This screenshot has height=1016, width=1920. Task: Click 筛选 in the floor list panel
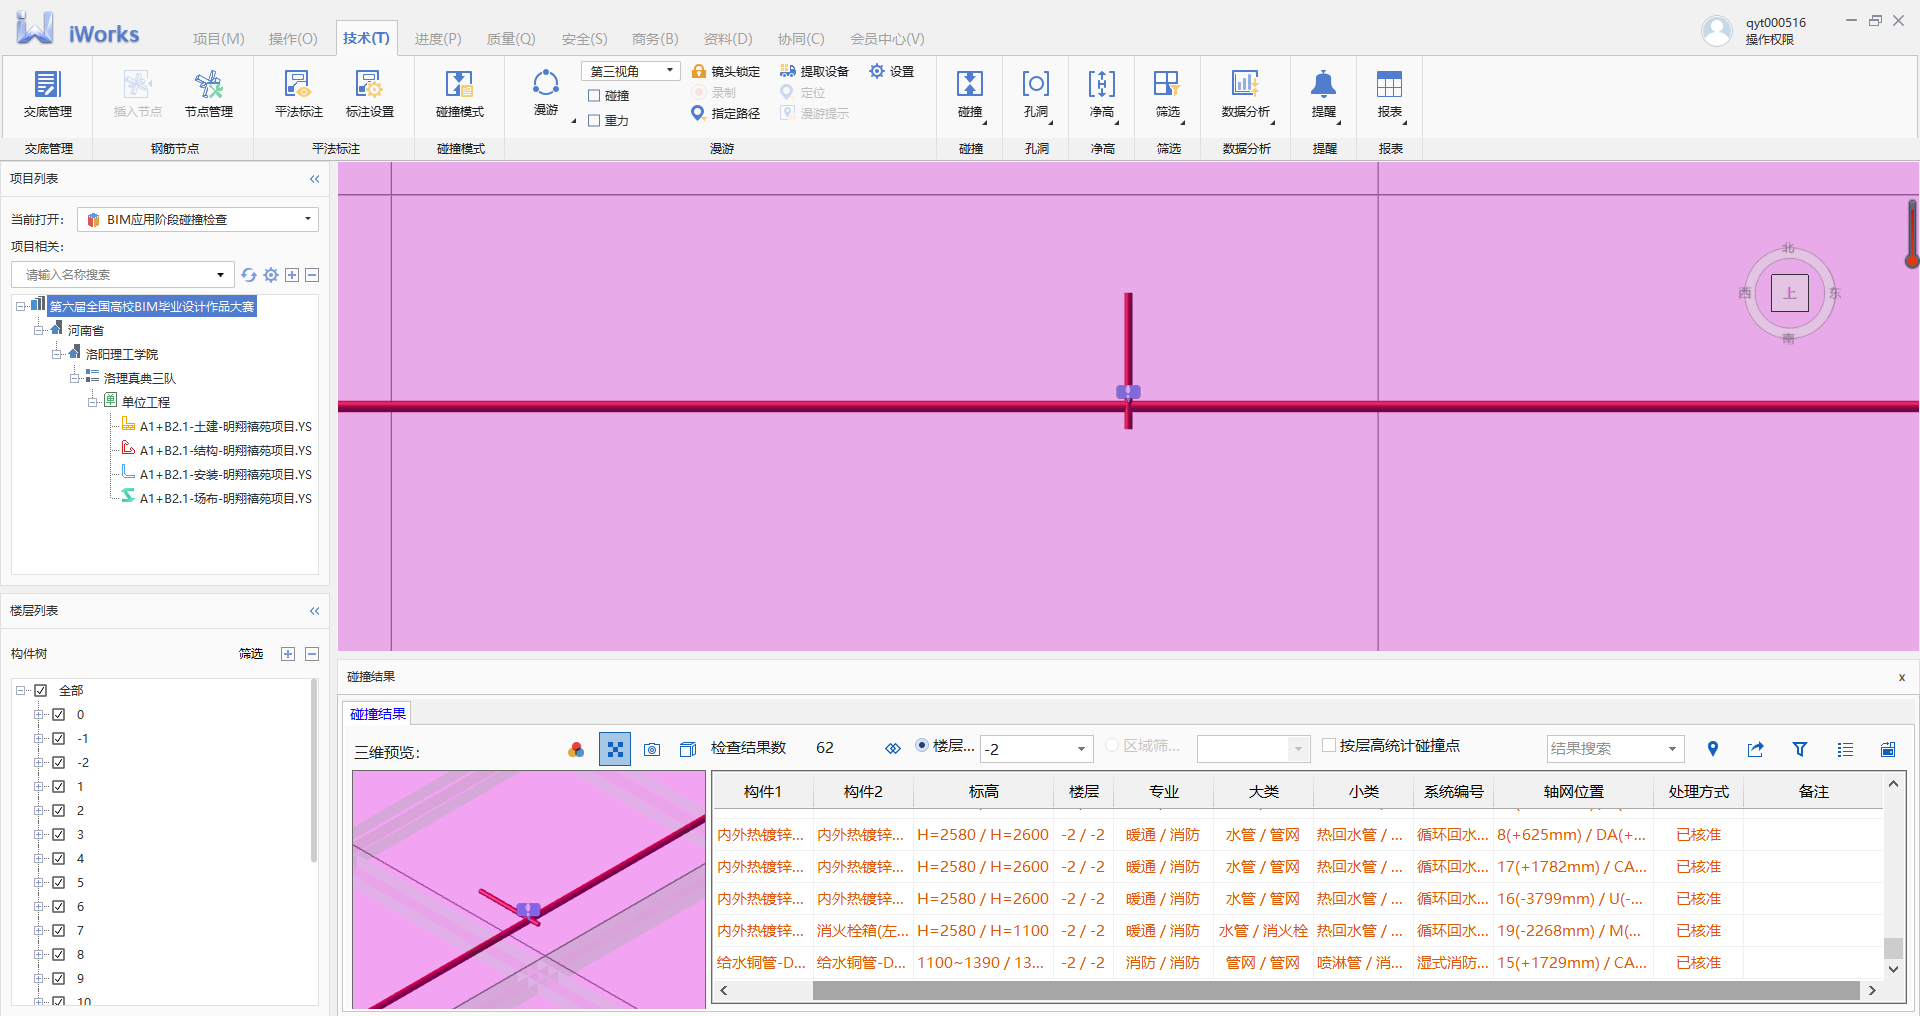(250, 654)
